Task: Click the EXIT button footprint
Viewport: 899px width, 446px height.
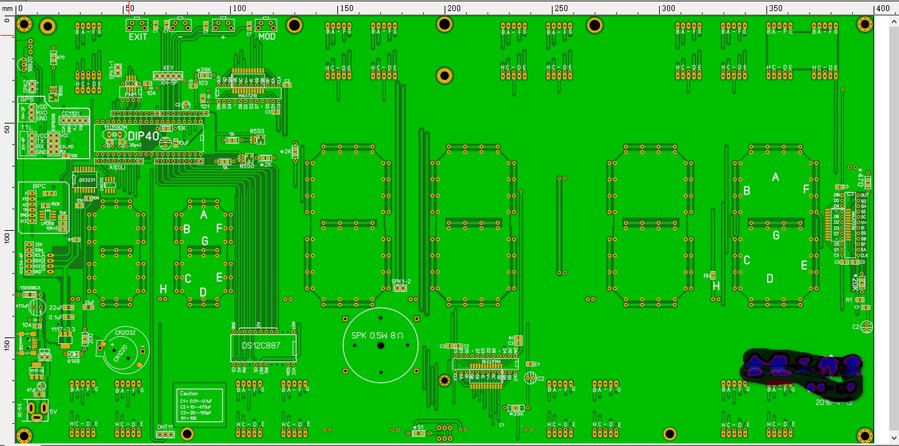Action: pyautogui.click(x=138, y=24)
